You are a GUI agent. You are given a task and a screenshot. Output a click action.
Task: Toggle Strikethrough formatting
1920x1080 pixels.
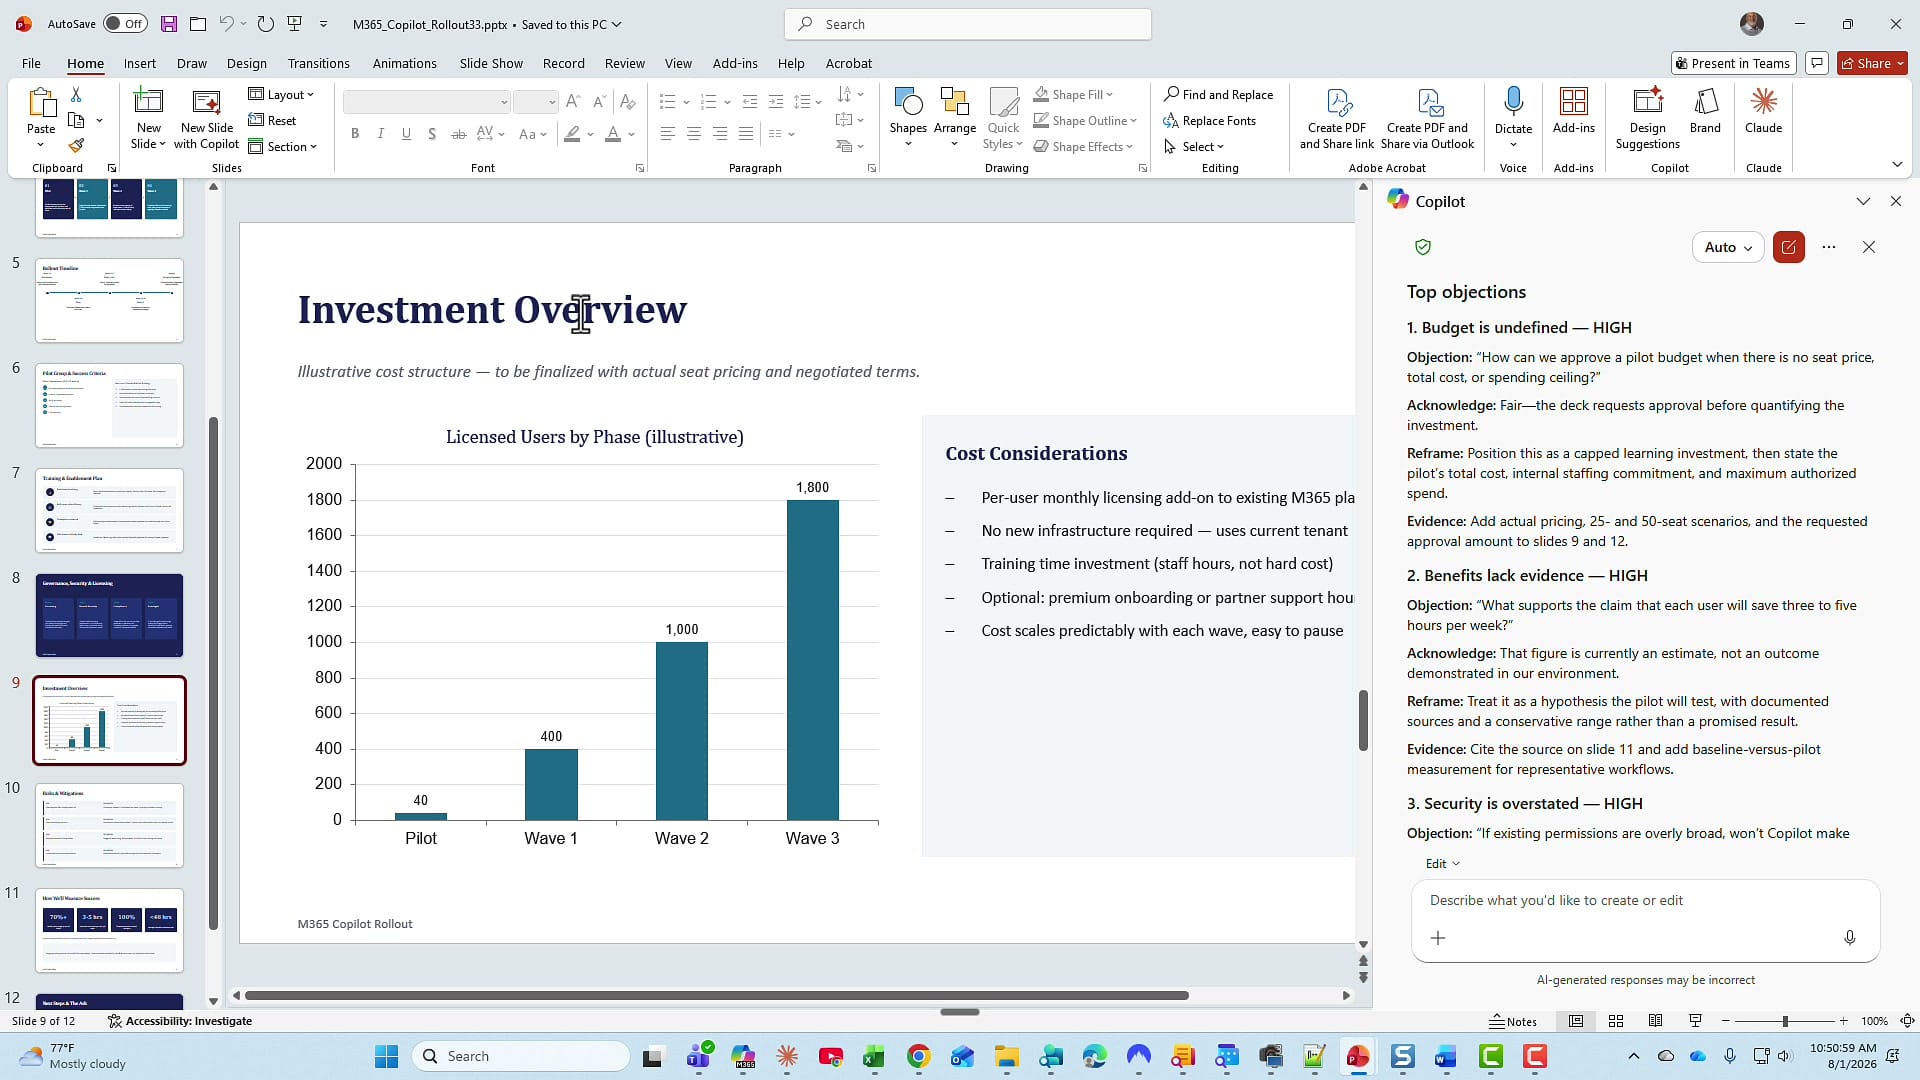458,134
